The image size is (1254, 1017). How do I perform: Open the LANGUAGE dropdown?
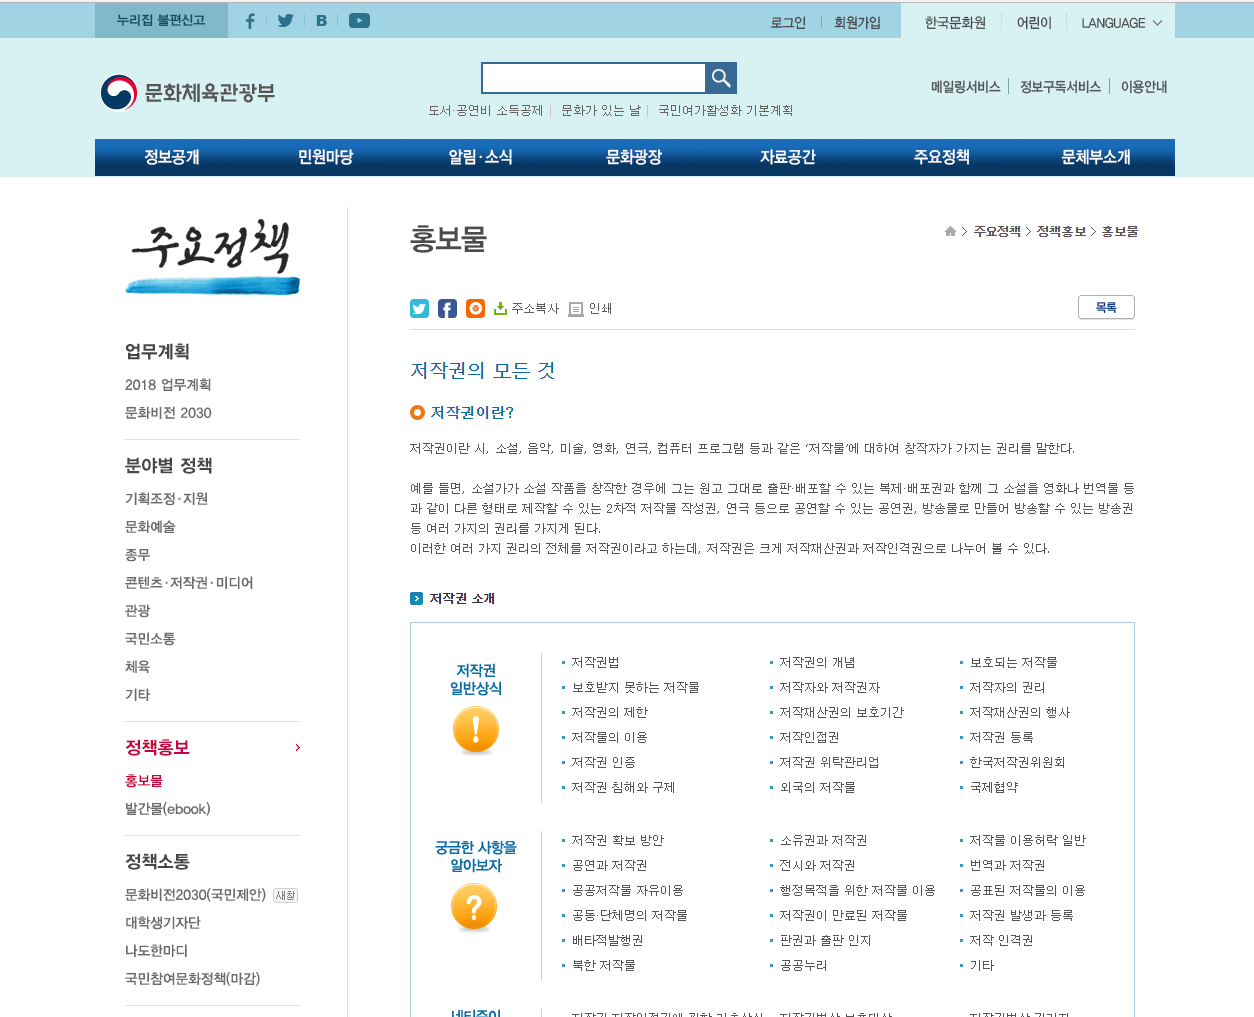coord(1121,22)
